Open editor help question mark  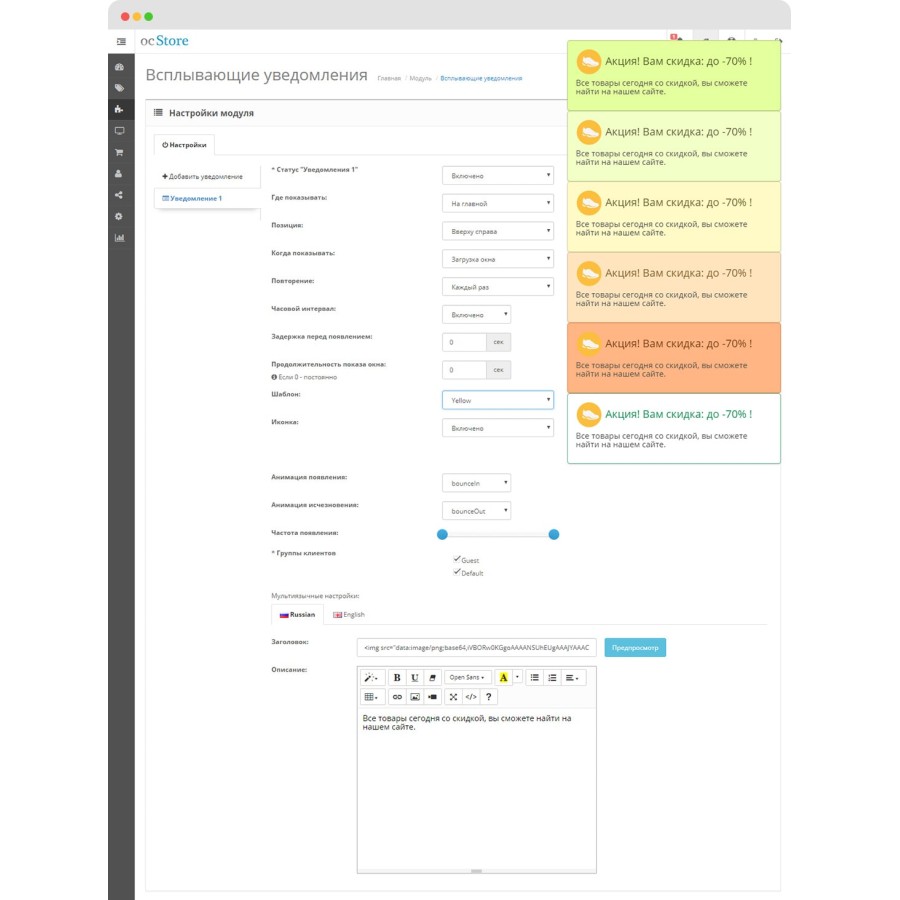click(488, 697)
